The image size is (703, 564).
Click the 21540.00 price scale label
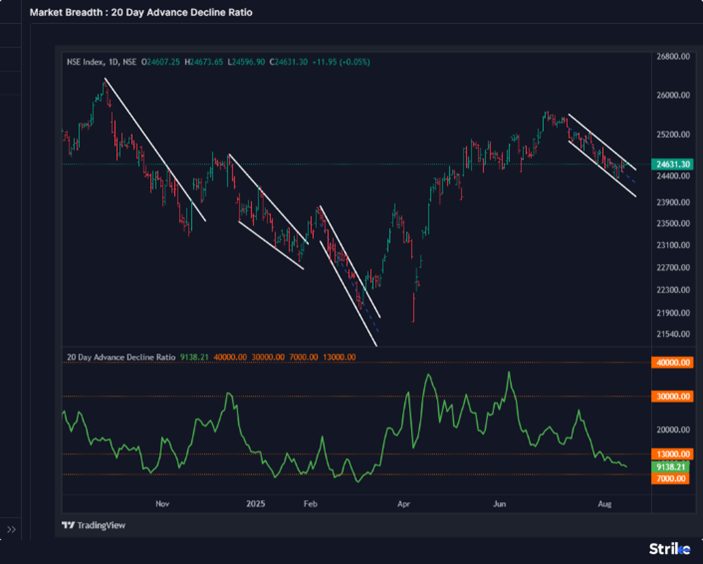tap(673, 333)
